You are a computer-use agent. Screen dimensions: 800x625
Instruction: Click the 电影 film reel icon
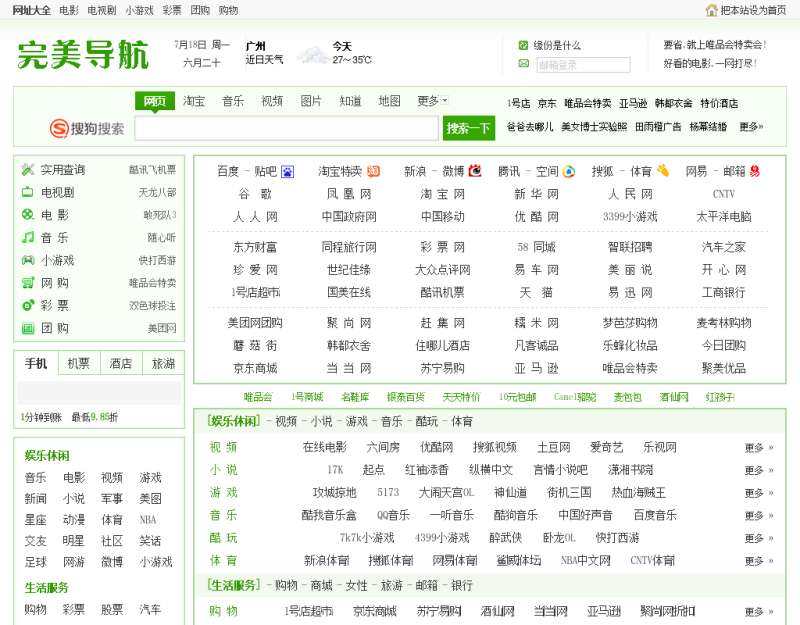[28, 215]
